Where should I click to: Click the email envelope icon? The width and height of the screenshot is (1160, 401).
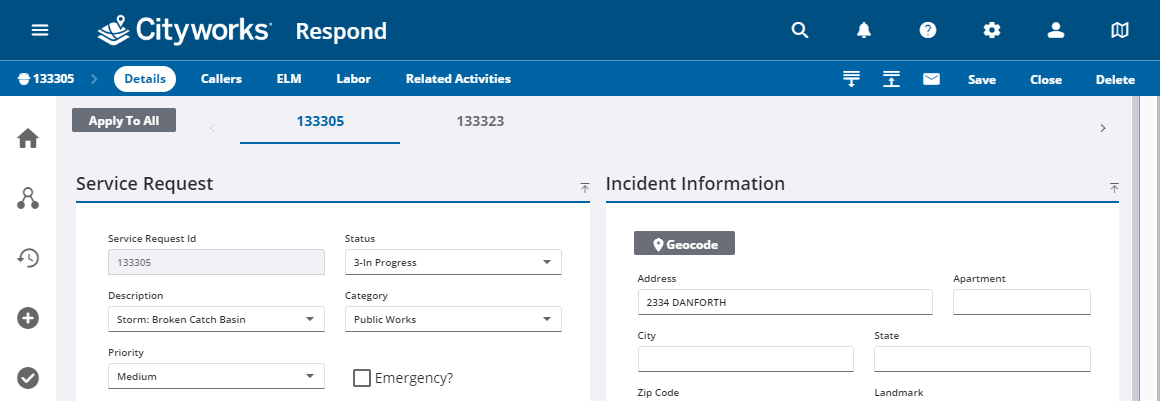[x=931, y=79]
